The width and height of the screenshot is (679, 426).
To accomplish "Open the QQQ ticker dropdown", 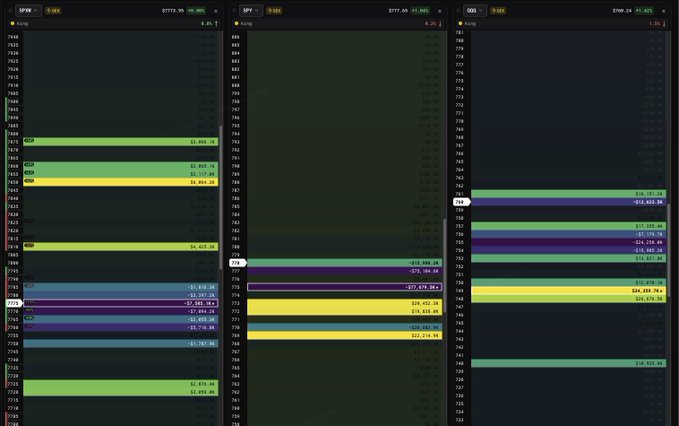I will pos(475,10).
